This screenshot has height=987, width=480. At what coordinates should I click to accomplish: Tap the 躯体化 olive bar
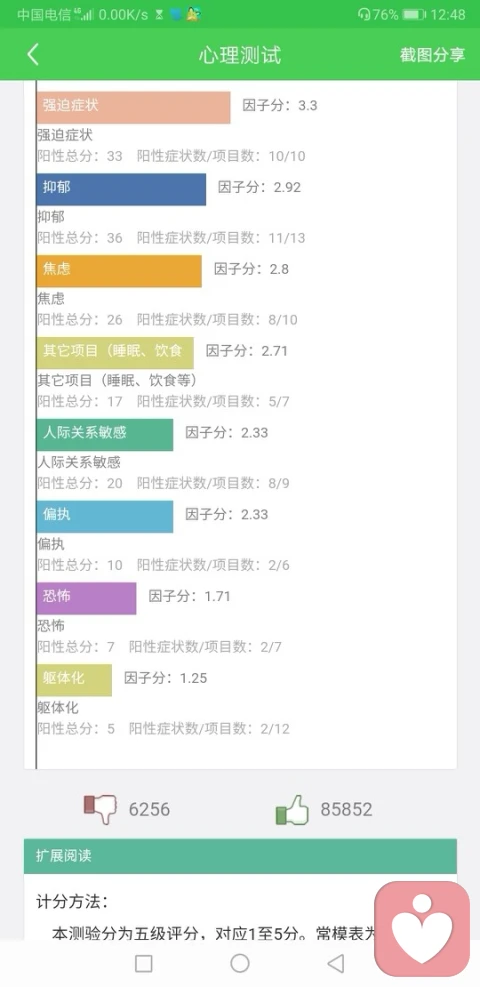(74, 680)
